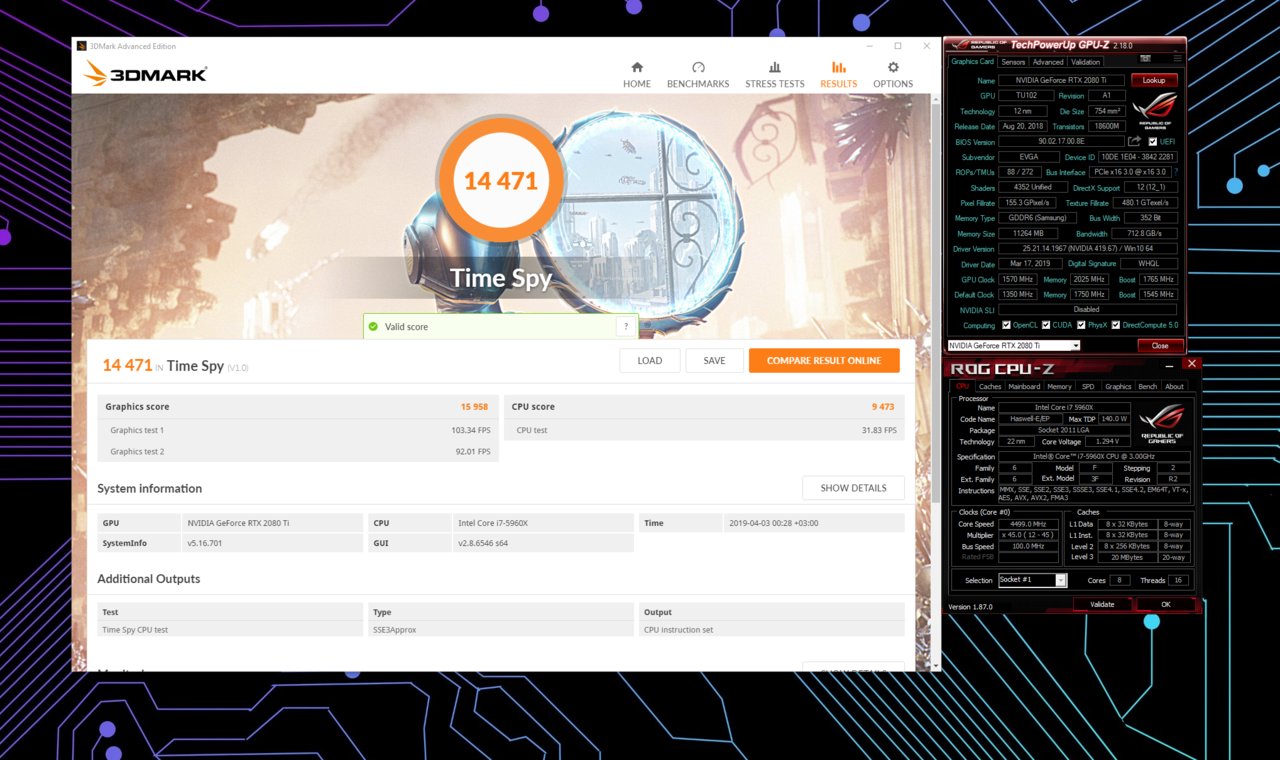This screenshot has height=760, width=1280.
Task: Click the BIOS share/export icon in GPU-Z
Action: click(1134, 142)
